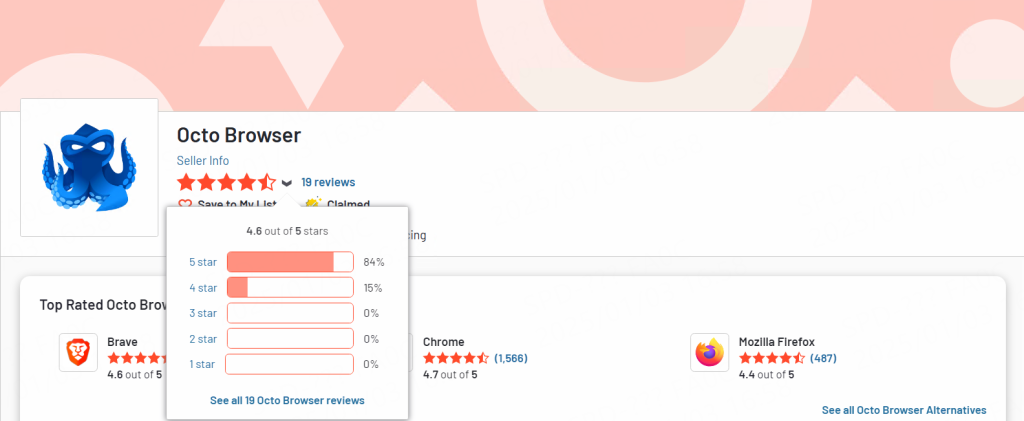Filter reviews by 5 star
This screenshot has width=1024, height=421.
click(203, 262)
